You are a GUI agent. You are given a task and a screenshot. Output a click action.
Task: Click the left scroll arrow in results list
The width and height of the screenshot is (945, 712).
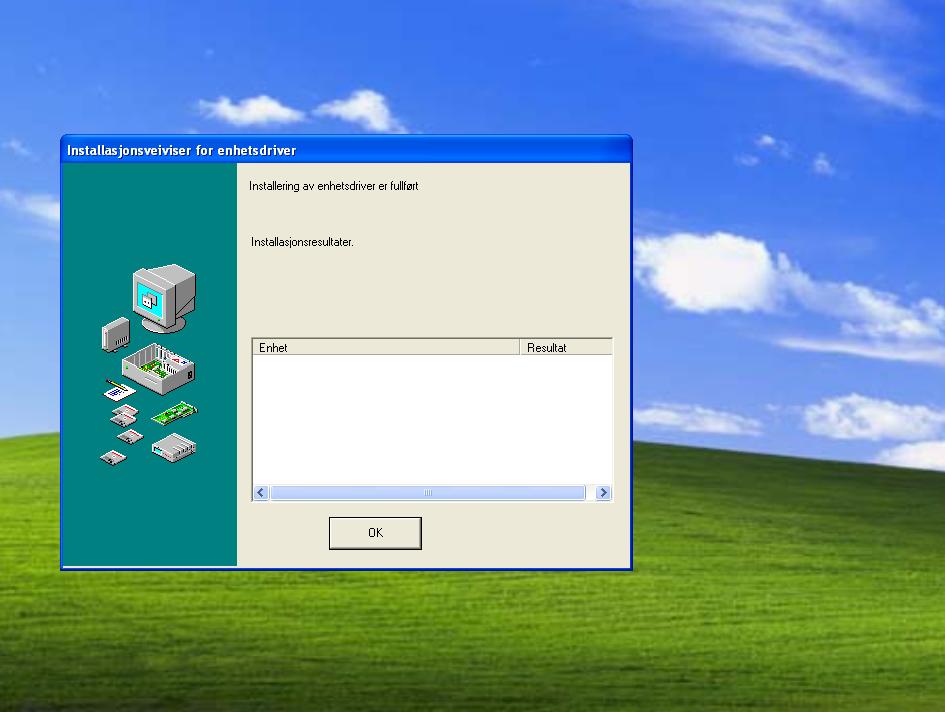261,493
